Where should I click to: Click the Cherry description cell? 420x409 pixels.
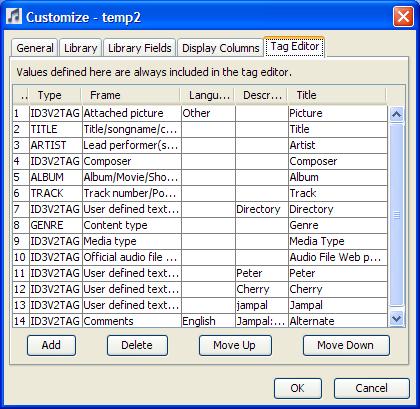tap(262, 289)
